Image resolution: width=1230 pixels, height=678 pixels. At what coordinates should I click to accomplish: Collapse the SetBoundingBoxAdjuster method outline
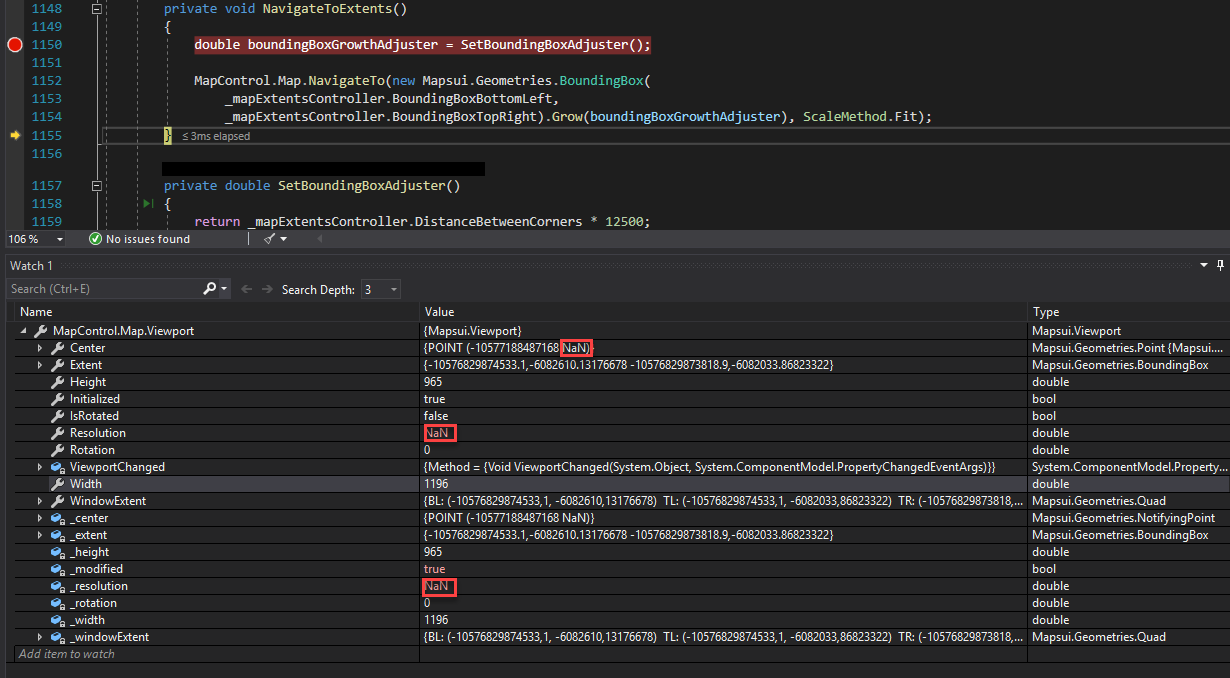tap(96, 184)
